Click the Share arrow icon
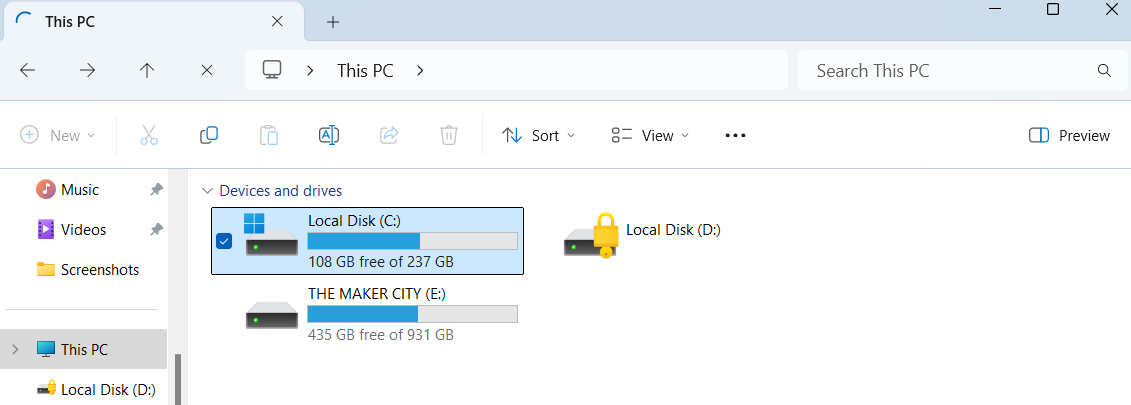Image resolution: width=1131 pixels, height=405 pixels. tap(389, 135)
